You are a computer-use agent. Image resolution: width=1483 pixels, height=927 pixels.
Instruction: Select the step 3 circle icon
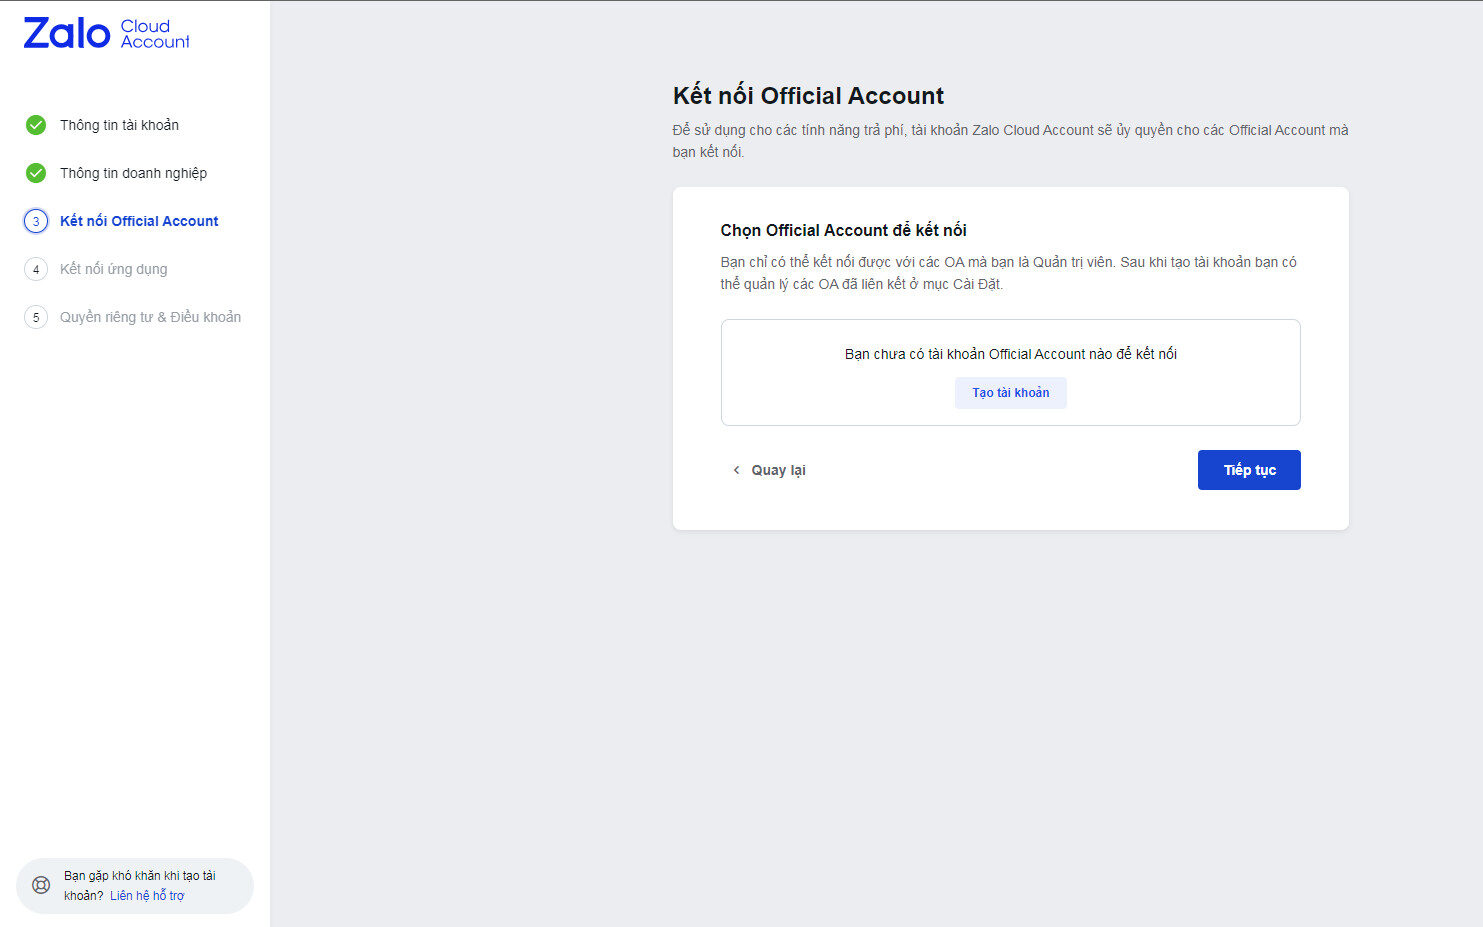(36, 221)
